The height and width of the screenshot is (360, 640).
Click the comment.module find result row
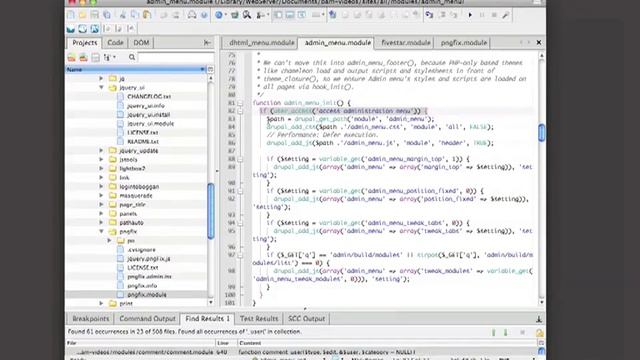pyautogui.click(x=302, y=352)
